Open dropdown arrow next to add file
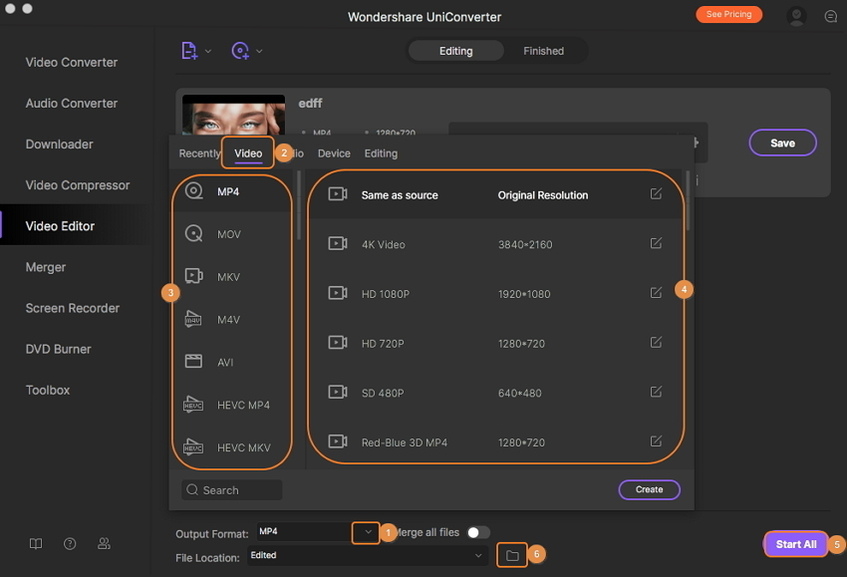This screenshot has height=577, width=847. click(x=209, y=51)
